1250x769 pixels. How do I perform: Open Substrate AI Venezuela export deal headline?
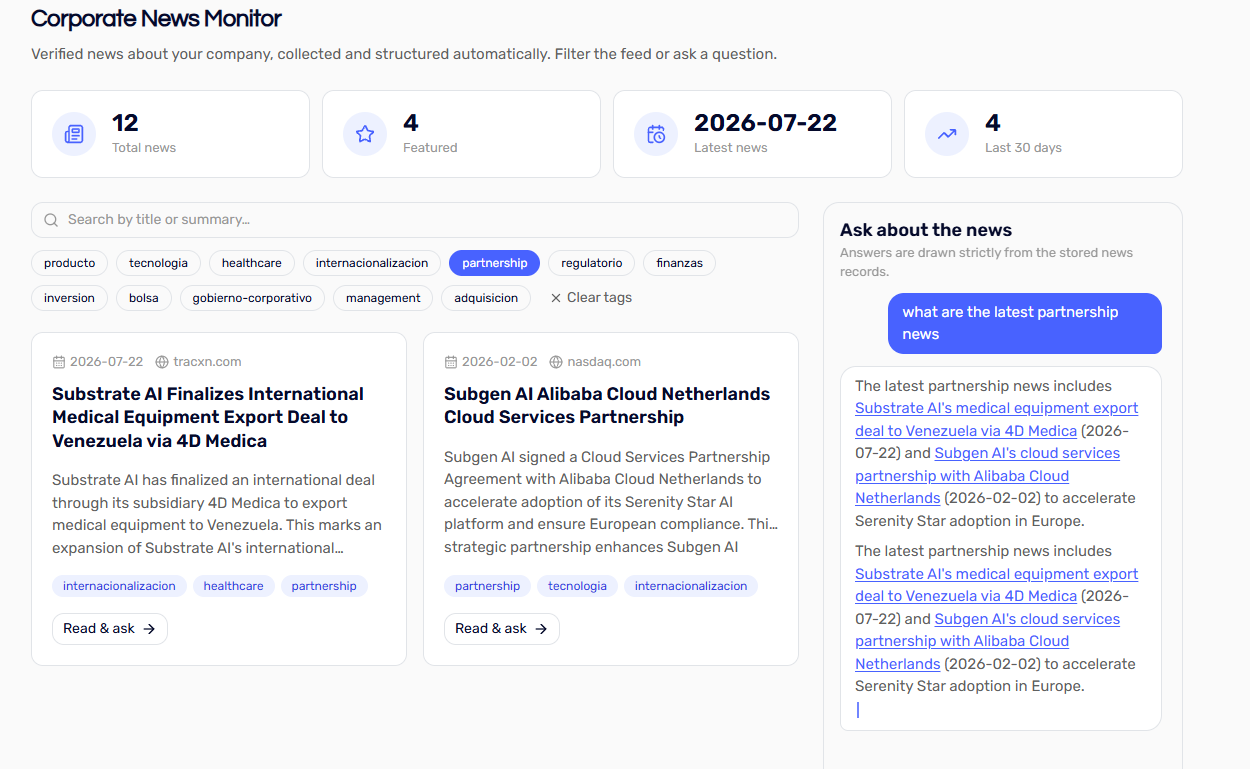[x=208, y=417]
